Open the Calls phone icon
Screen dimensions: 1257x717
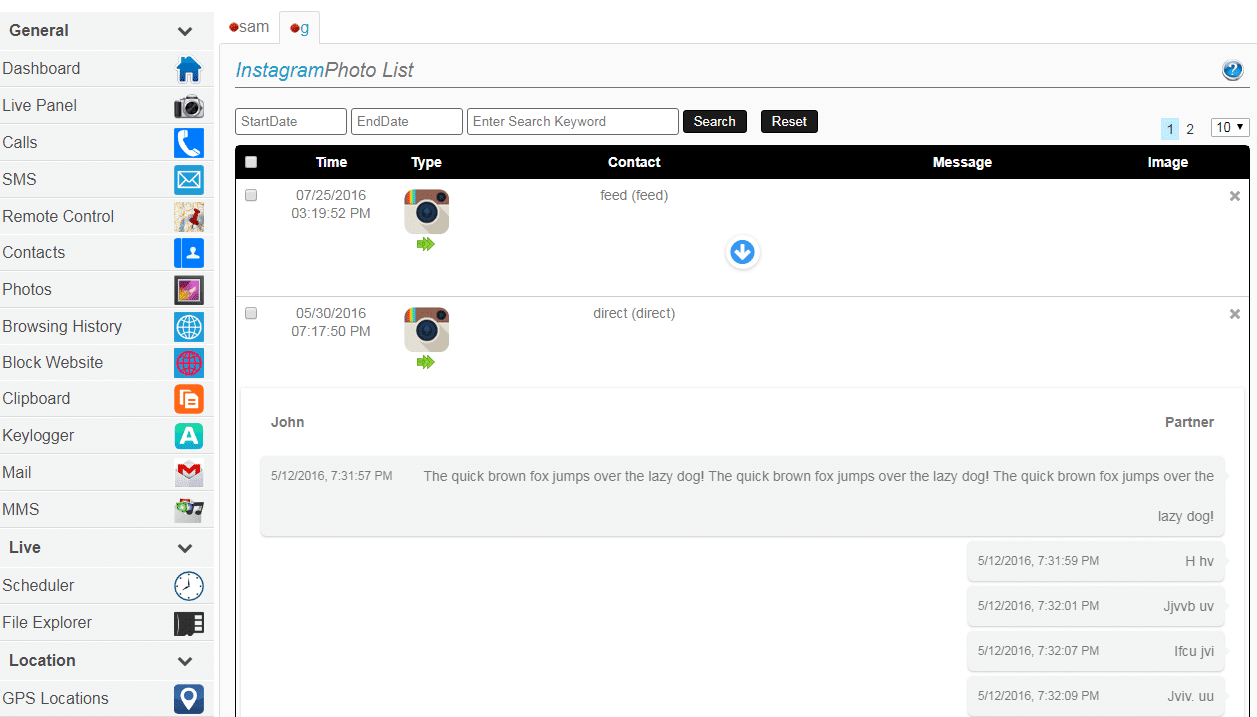[188, 143]
